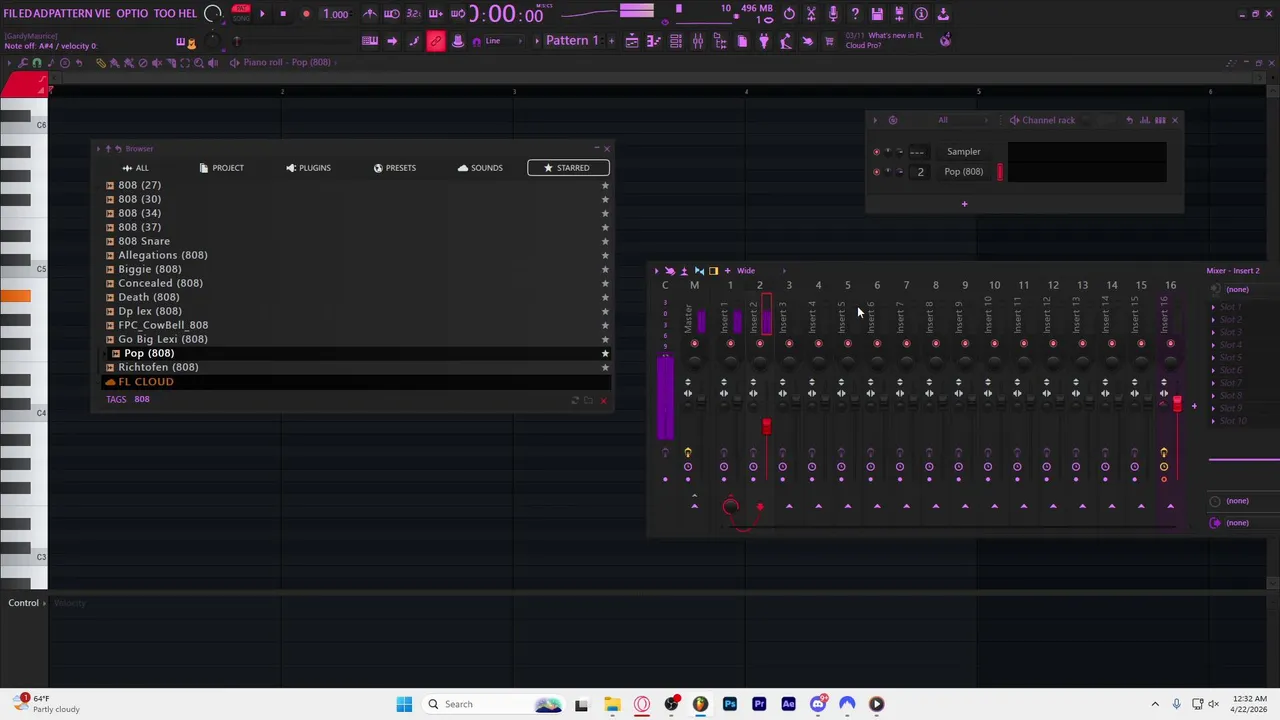The height and width of the screenshot is (720, 1280).
Task: Toggle PAT/SONG mode switch
Action: click(240, 13)
